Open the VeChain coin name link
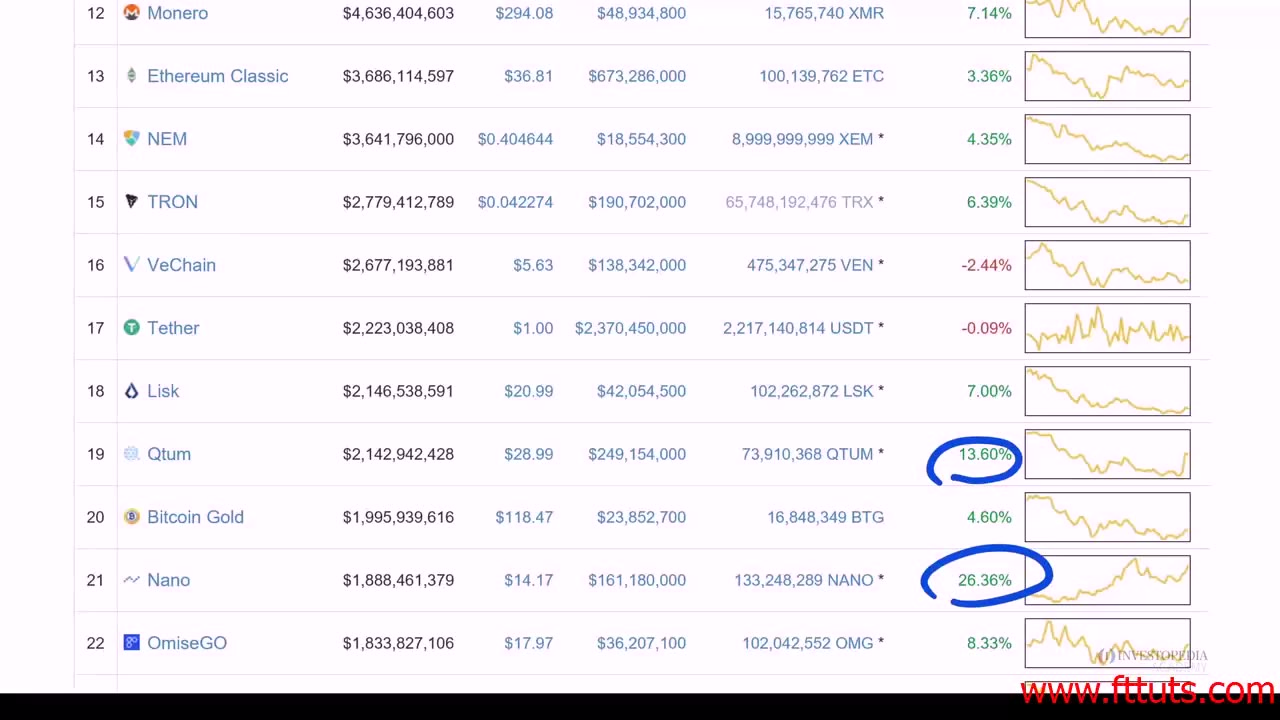Image resolution: width=1280 pixels, height=720 pixels. coord(181,265)
